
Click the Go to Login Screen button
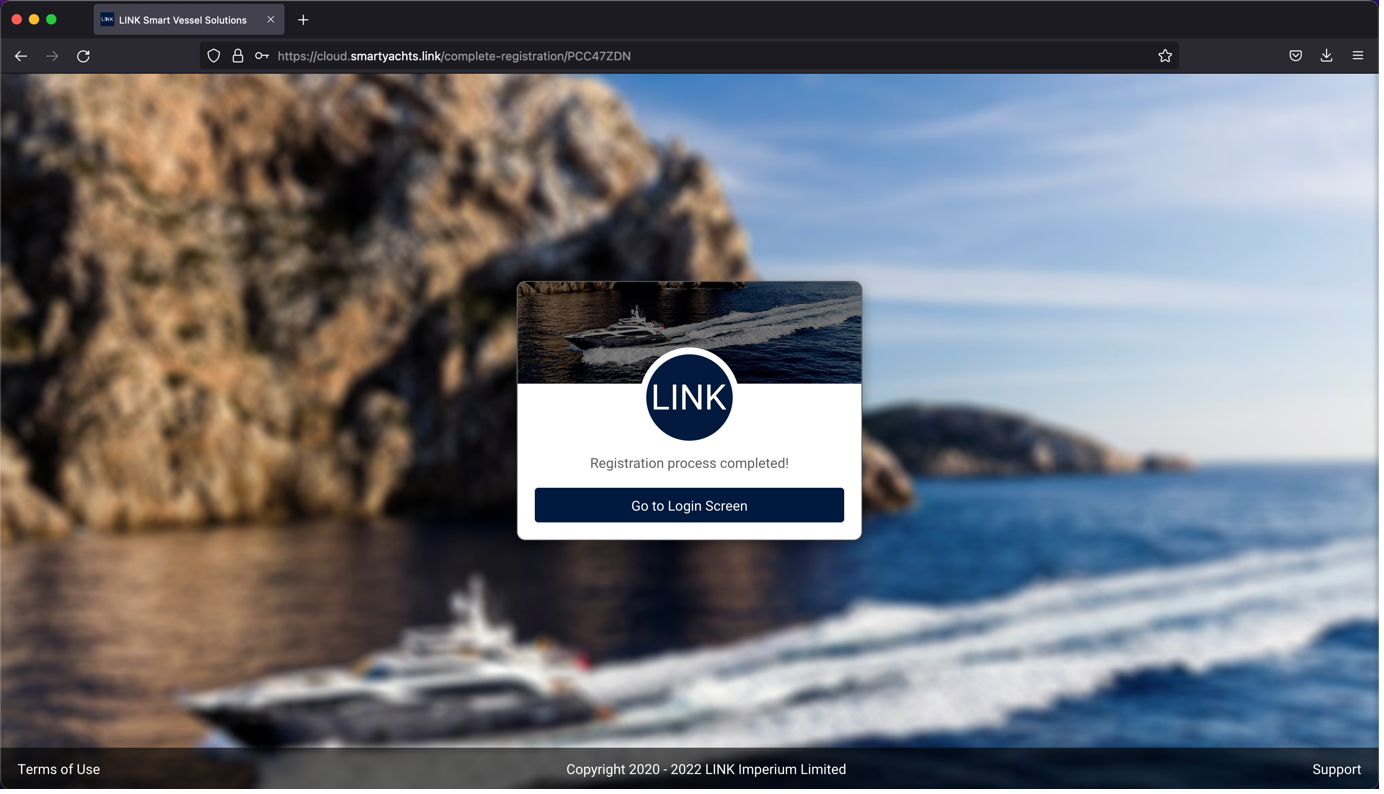pos(691,507)
